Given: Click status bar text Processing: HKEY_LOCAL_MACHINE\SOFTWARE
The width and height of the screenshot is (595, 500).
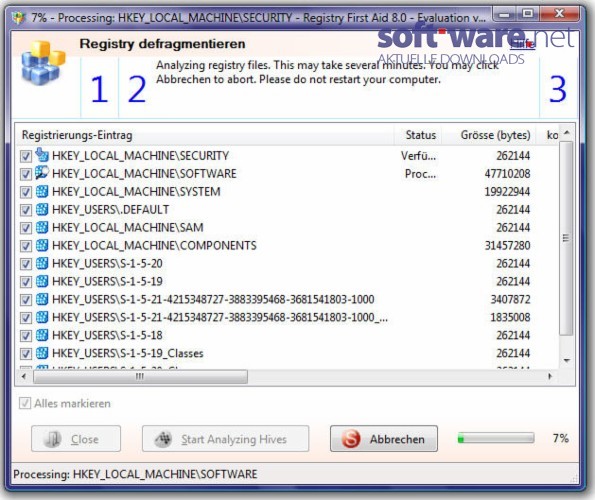Looking at the screenshot, I should click(135, 474).
